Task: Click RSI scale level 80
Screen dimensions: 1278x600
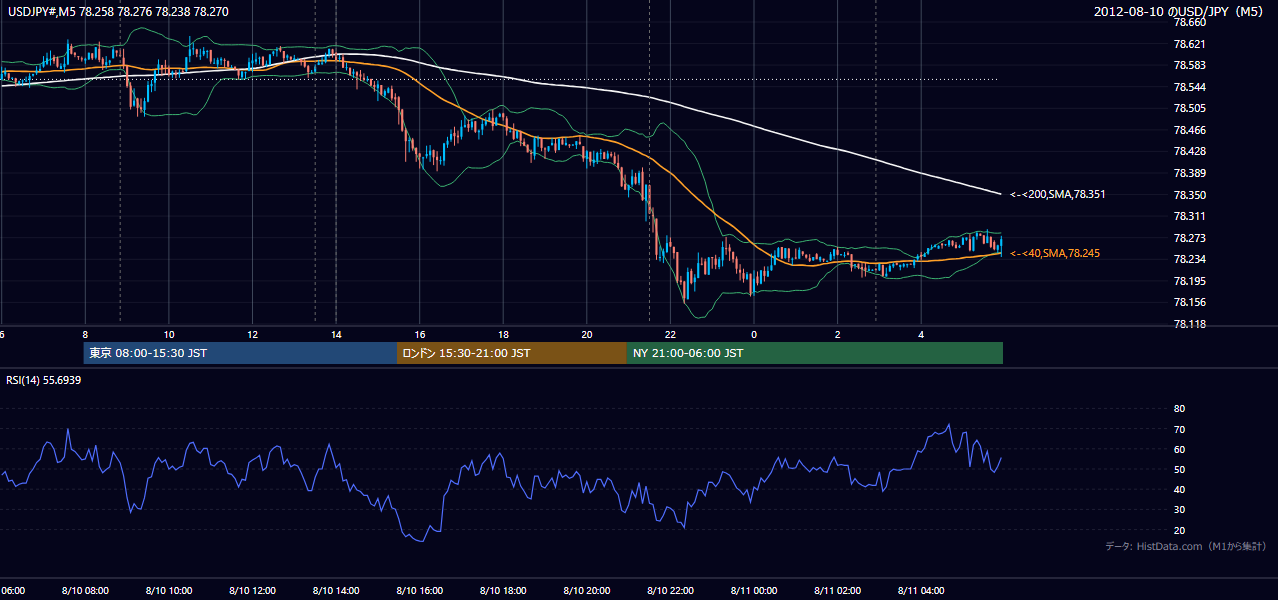Action: (1179, 409)
